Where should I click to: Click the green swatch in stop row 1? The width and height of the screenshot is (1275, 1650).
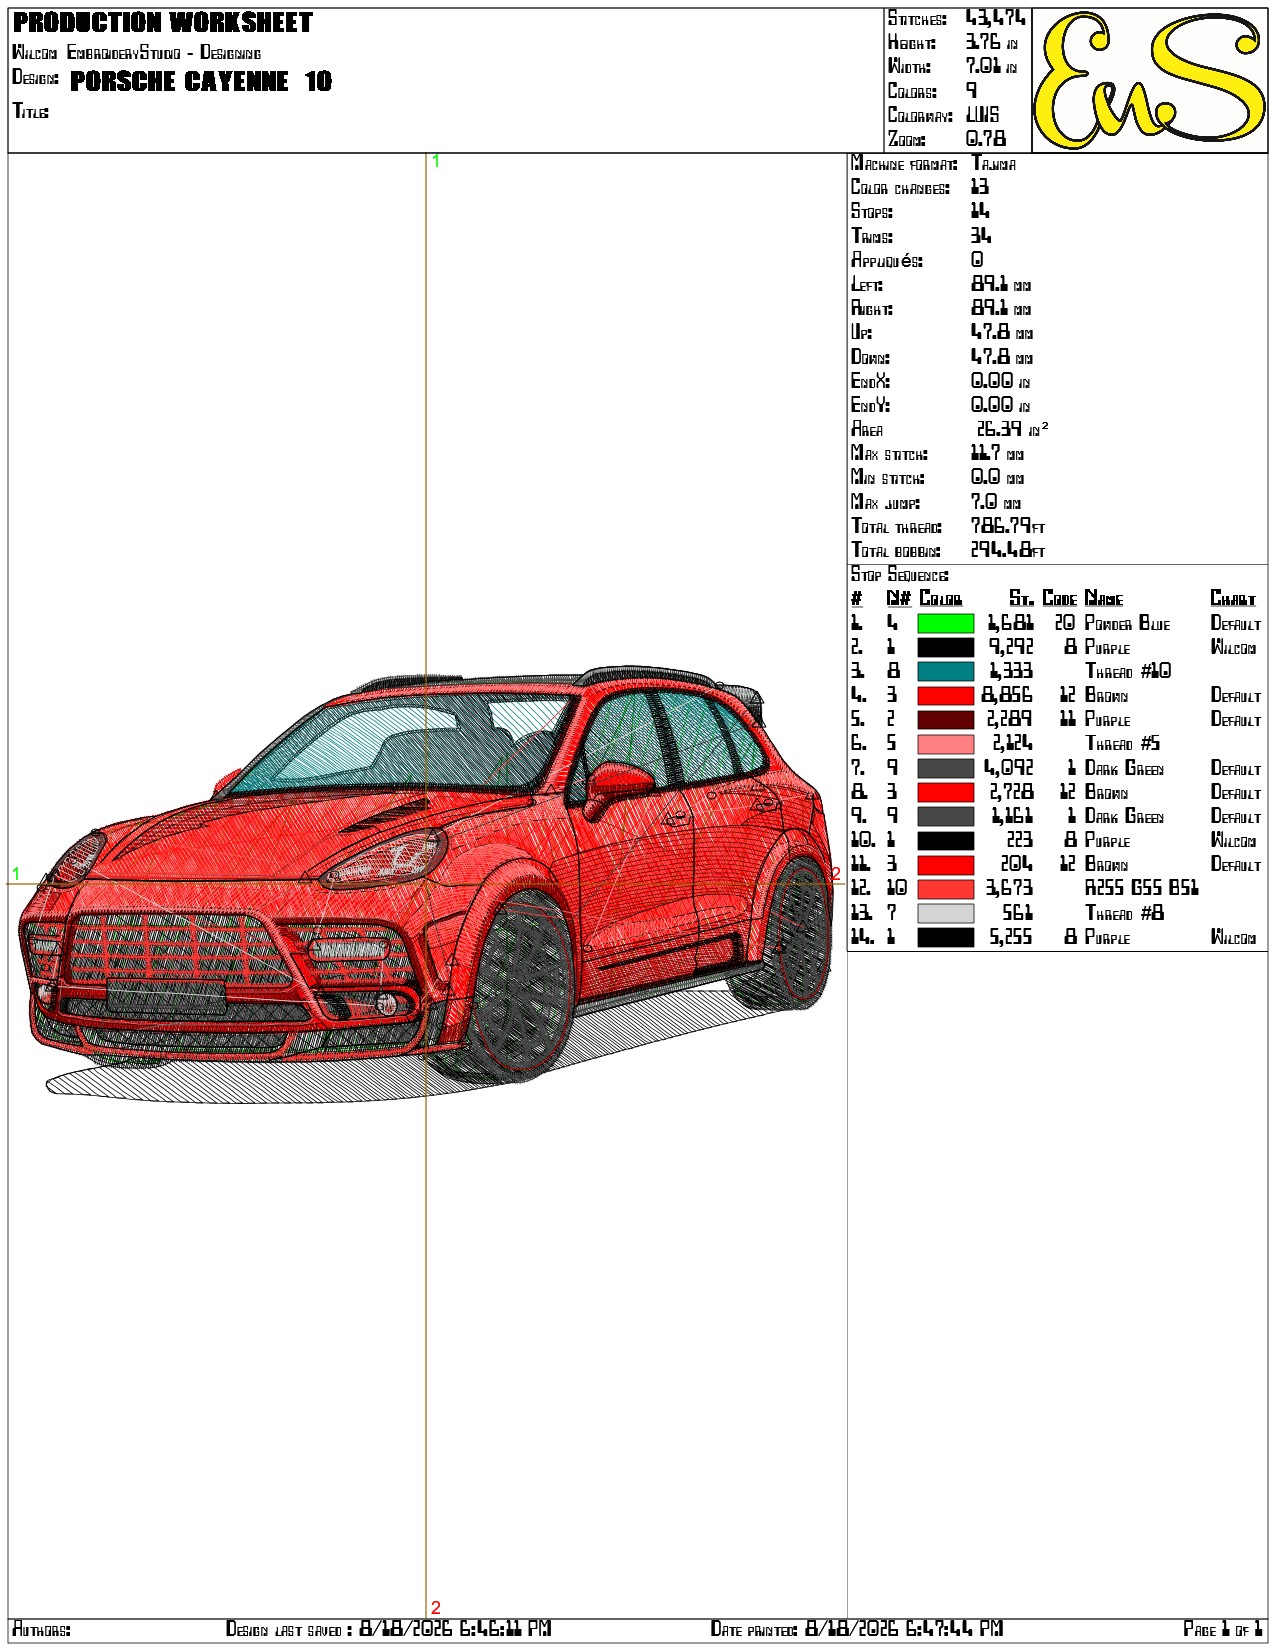coord(945,623)
